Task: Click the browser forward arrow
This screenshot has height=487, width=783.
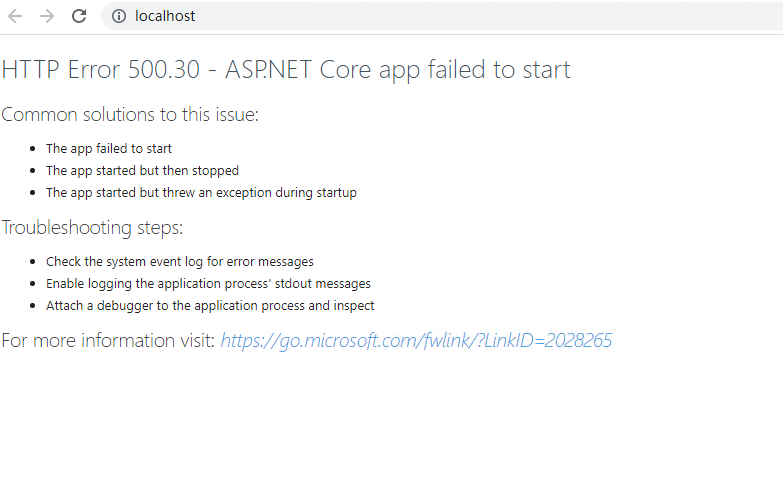Action: [x=47, y=16]
